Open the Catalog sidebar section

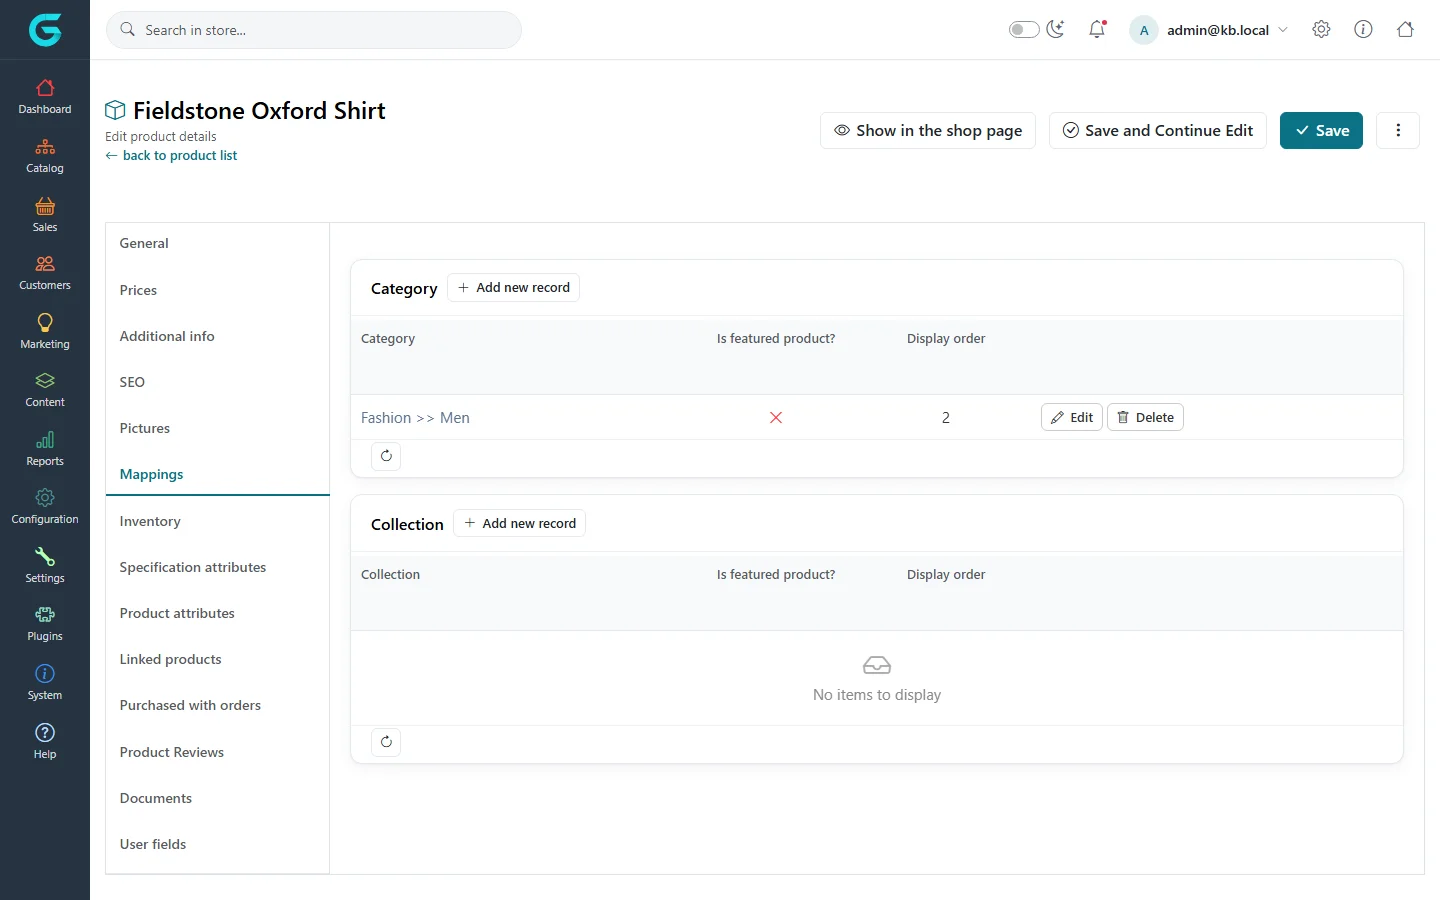tap(45, 156)
